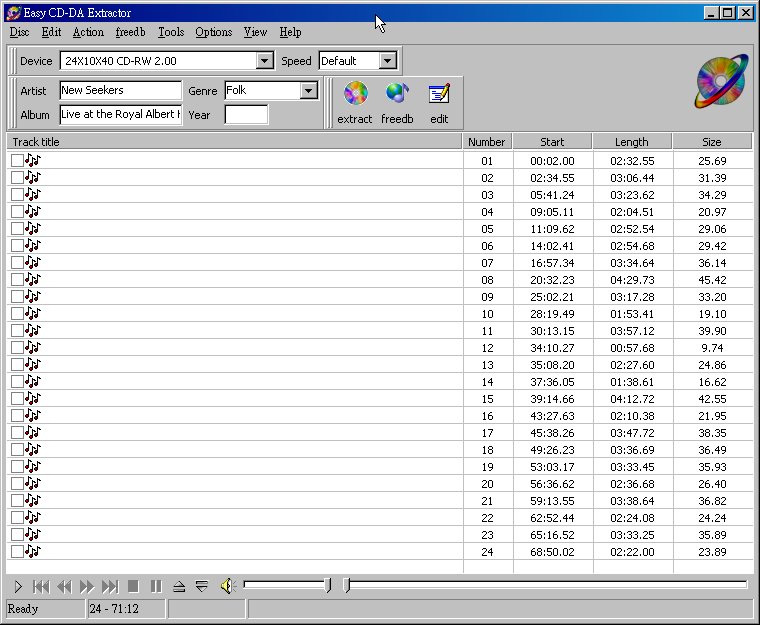Click the extract CD icon
This screenshot has height=625, width=760.
coord(355,93)
